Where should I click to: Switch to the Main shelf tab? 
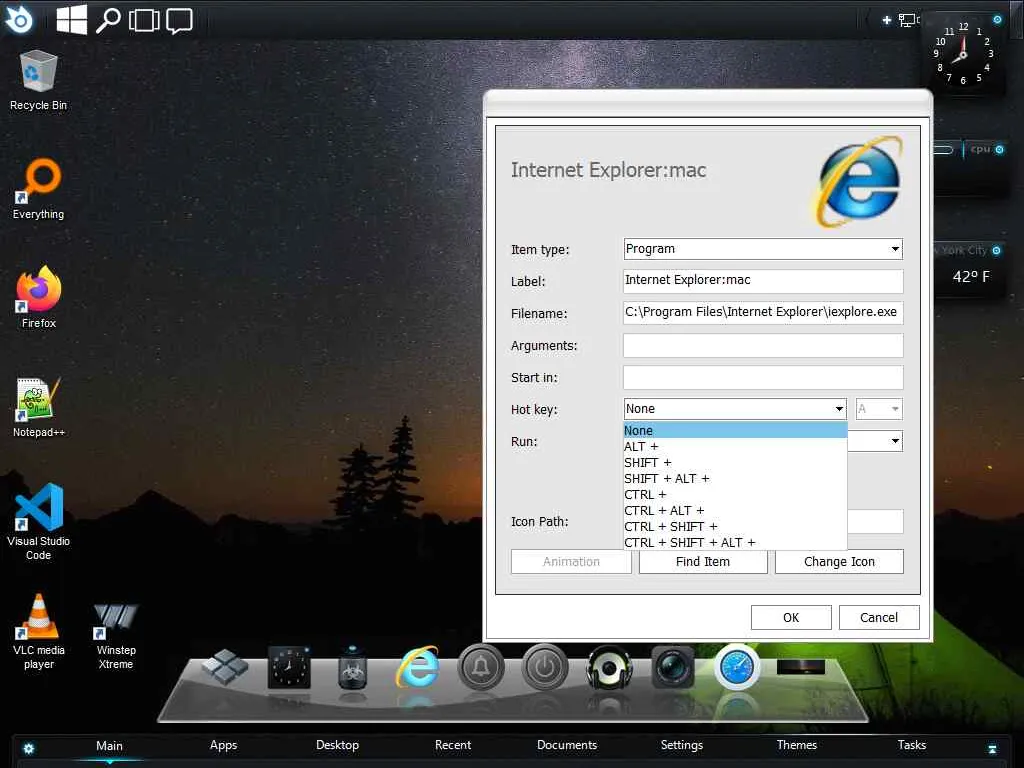(x=109, y=746)
